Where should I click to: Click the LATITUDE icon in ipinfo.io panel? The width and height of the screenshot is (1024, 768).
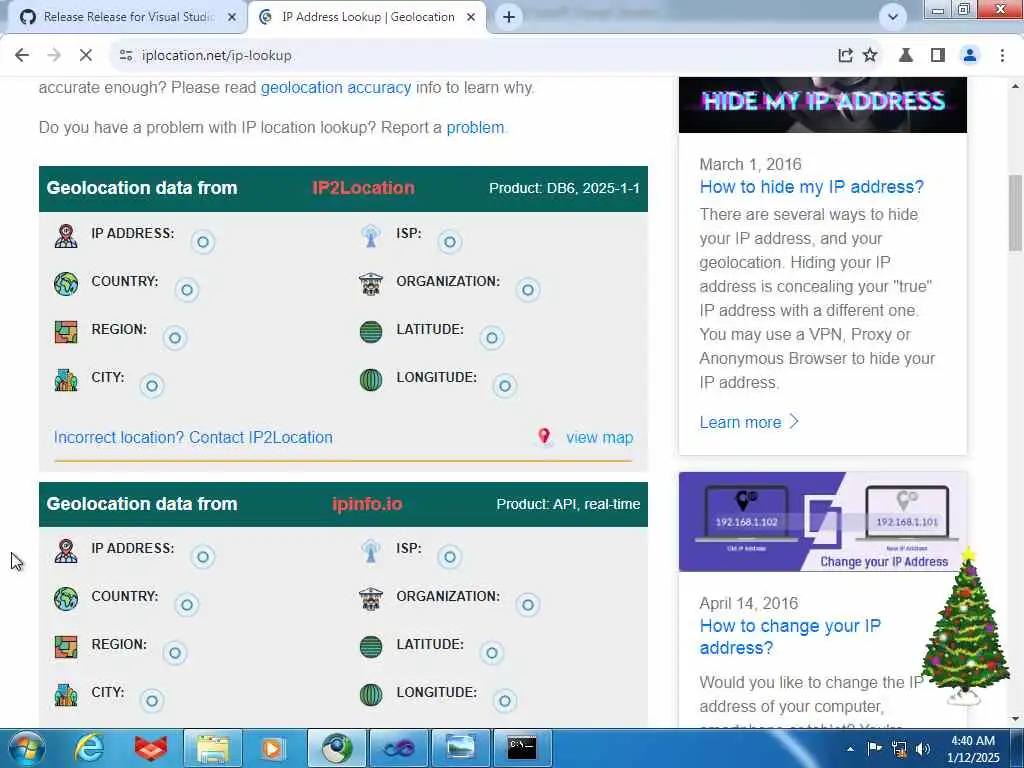coord(371,647)
